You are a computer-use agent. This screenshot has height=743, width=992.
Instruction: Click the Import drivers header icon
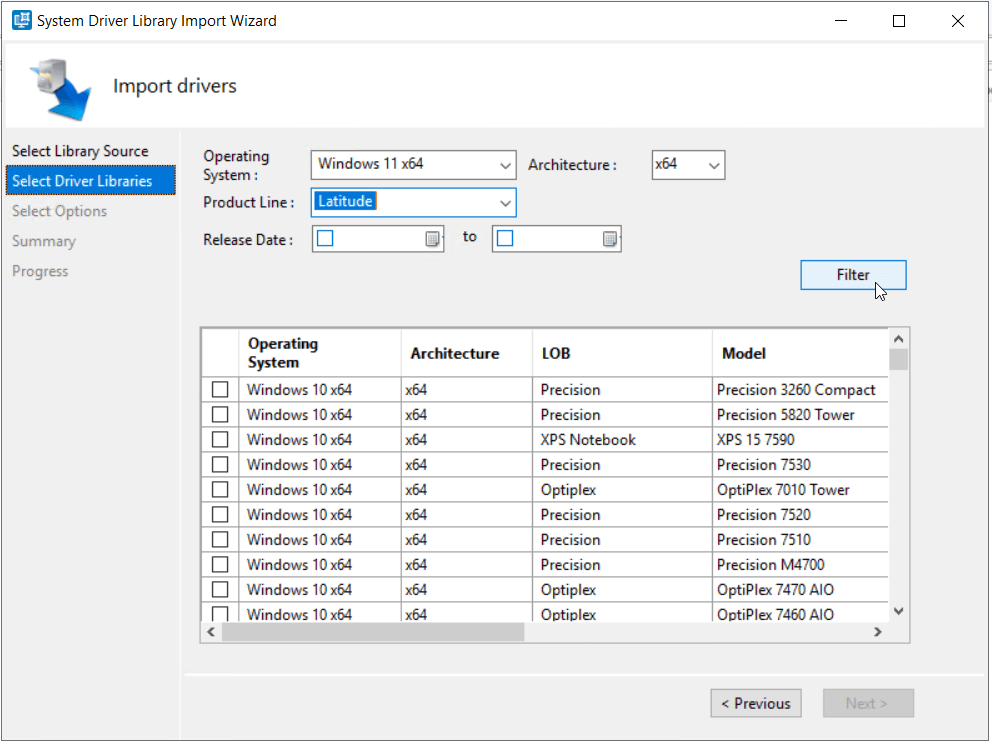pyautogui.click(x=59, y=88)
